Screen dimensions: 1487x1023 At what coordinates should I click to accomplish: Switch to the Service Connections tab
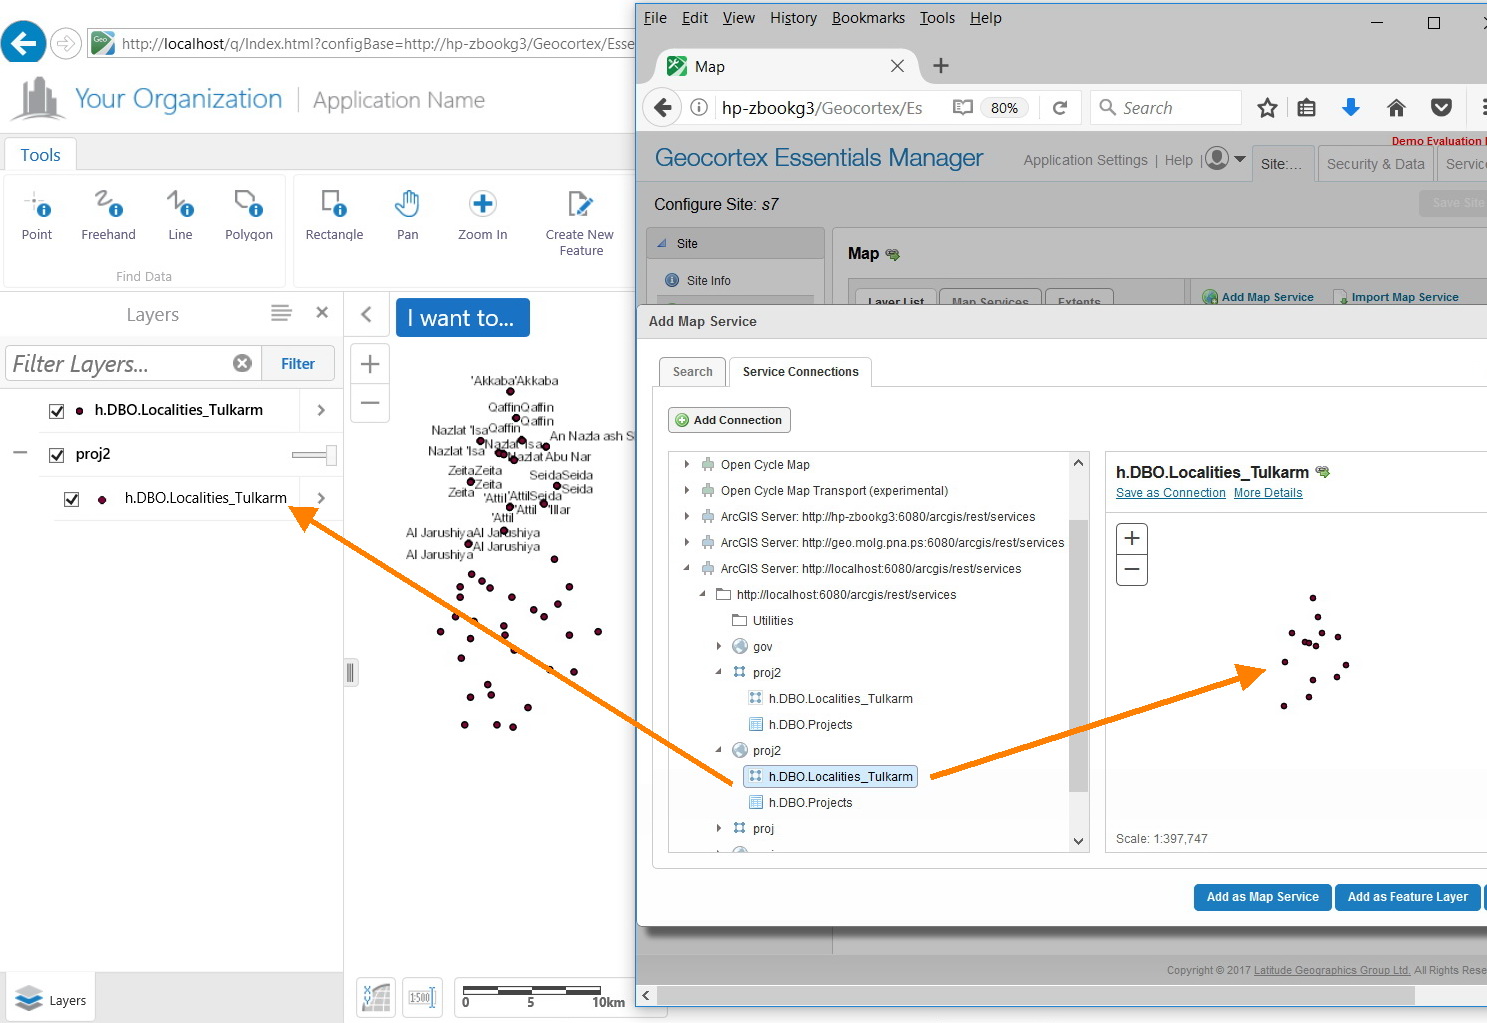point(800,372)
